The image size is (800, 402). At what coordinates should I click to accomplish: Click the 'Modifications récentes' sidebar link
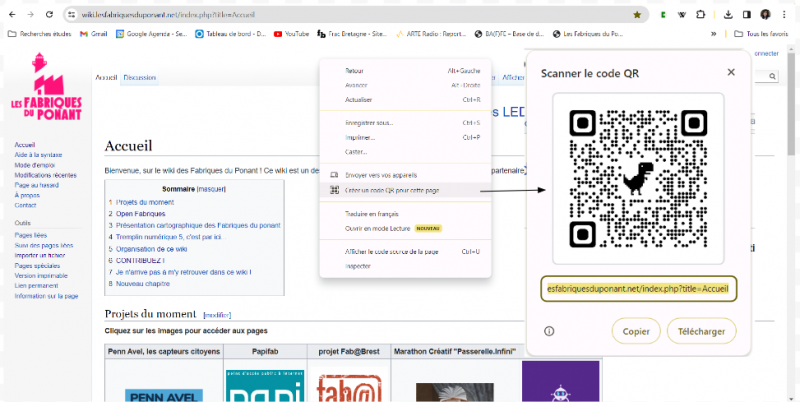point(46,175)
